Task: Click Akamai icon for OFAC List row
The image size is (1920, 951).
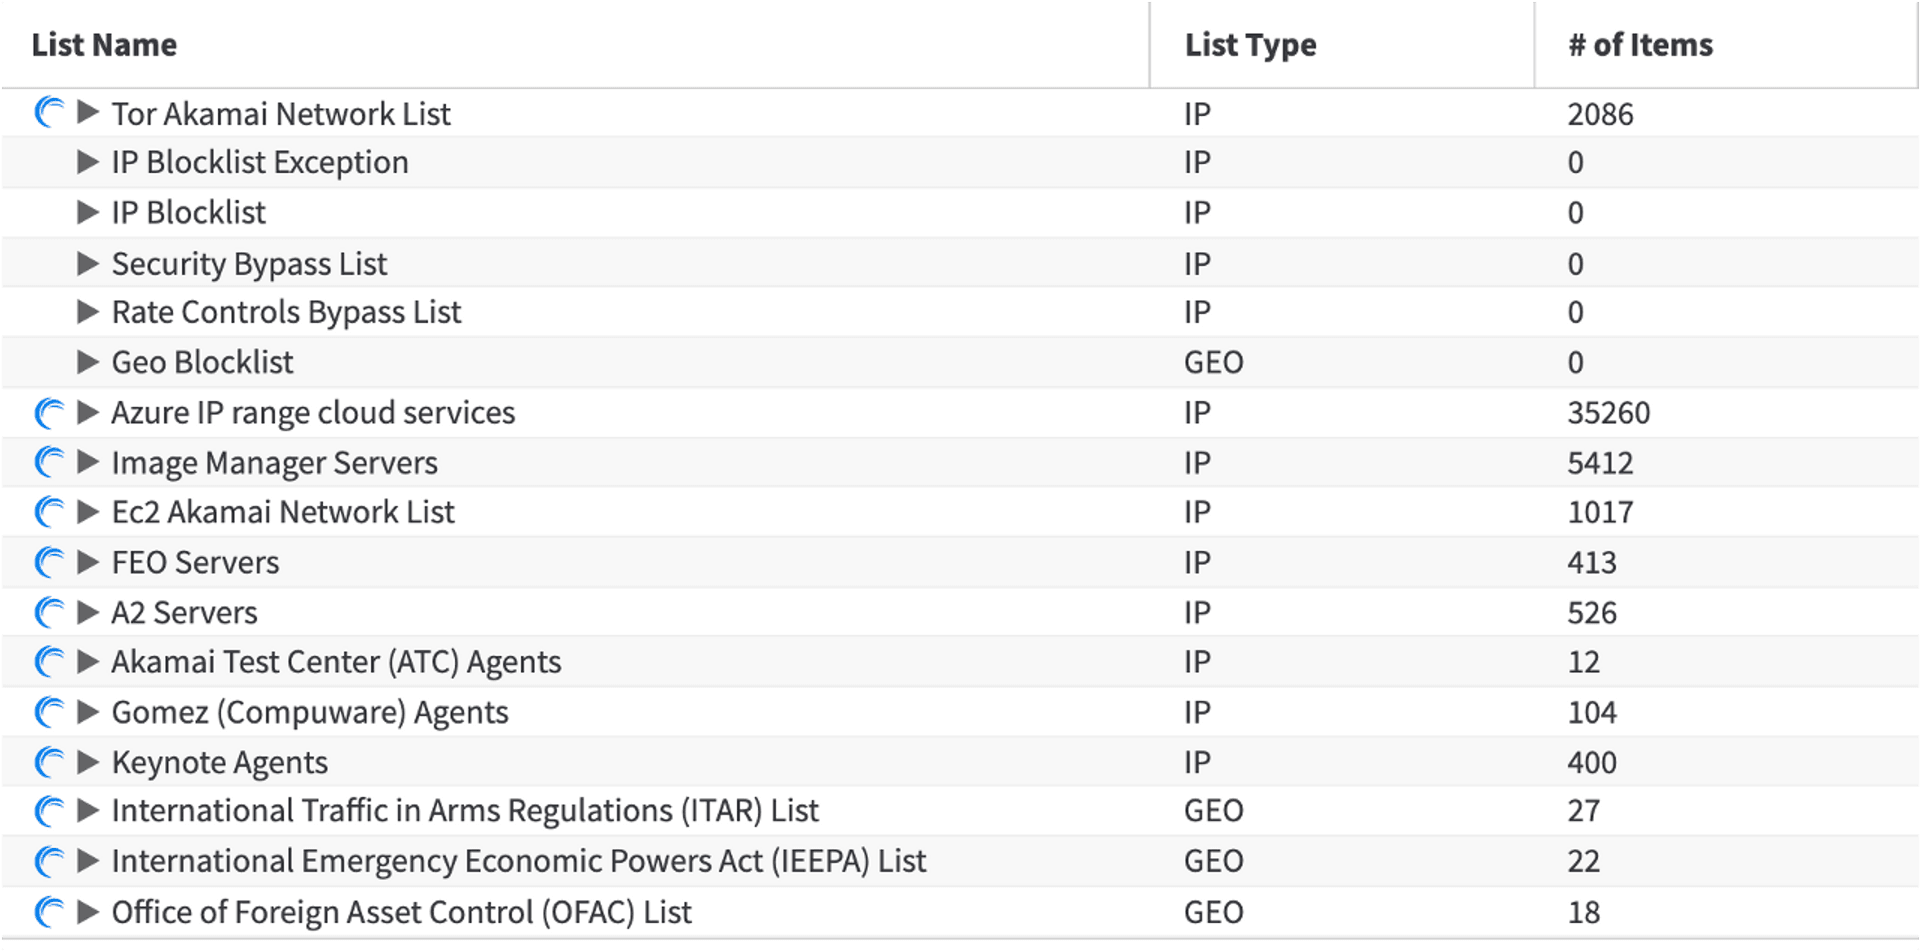Action: click(49, 912)
